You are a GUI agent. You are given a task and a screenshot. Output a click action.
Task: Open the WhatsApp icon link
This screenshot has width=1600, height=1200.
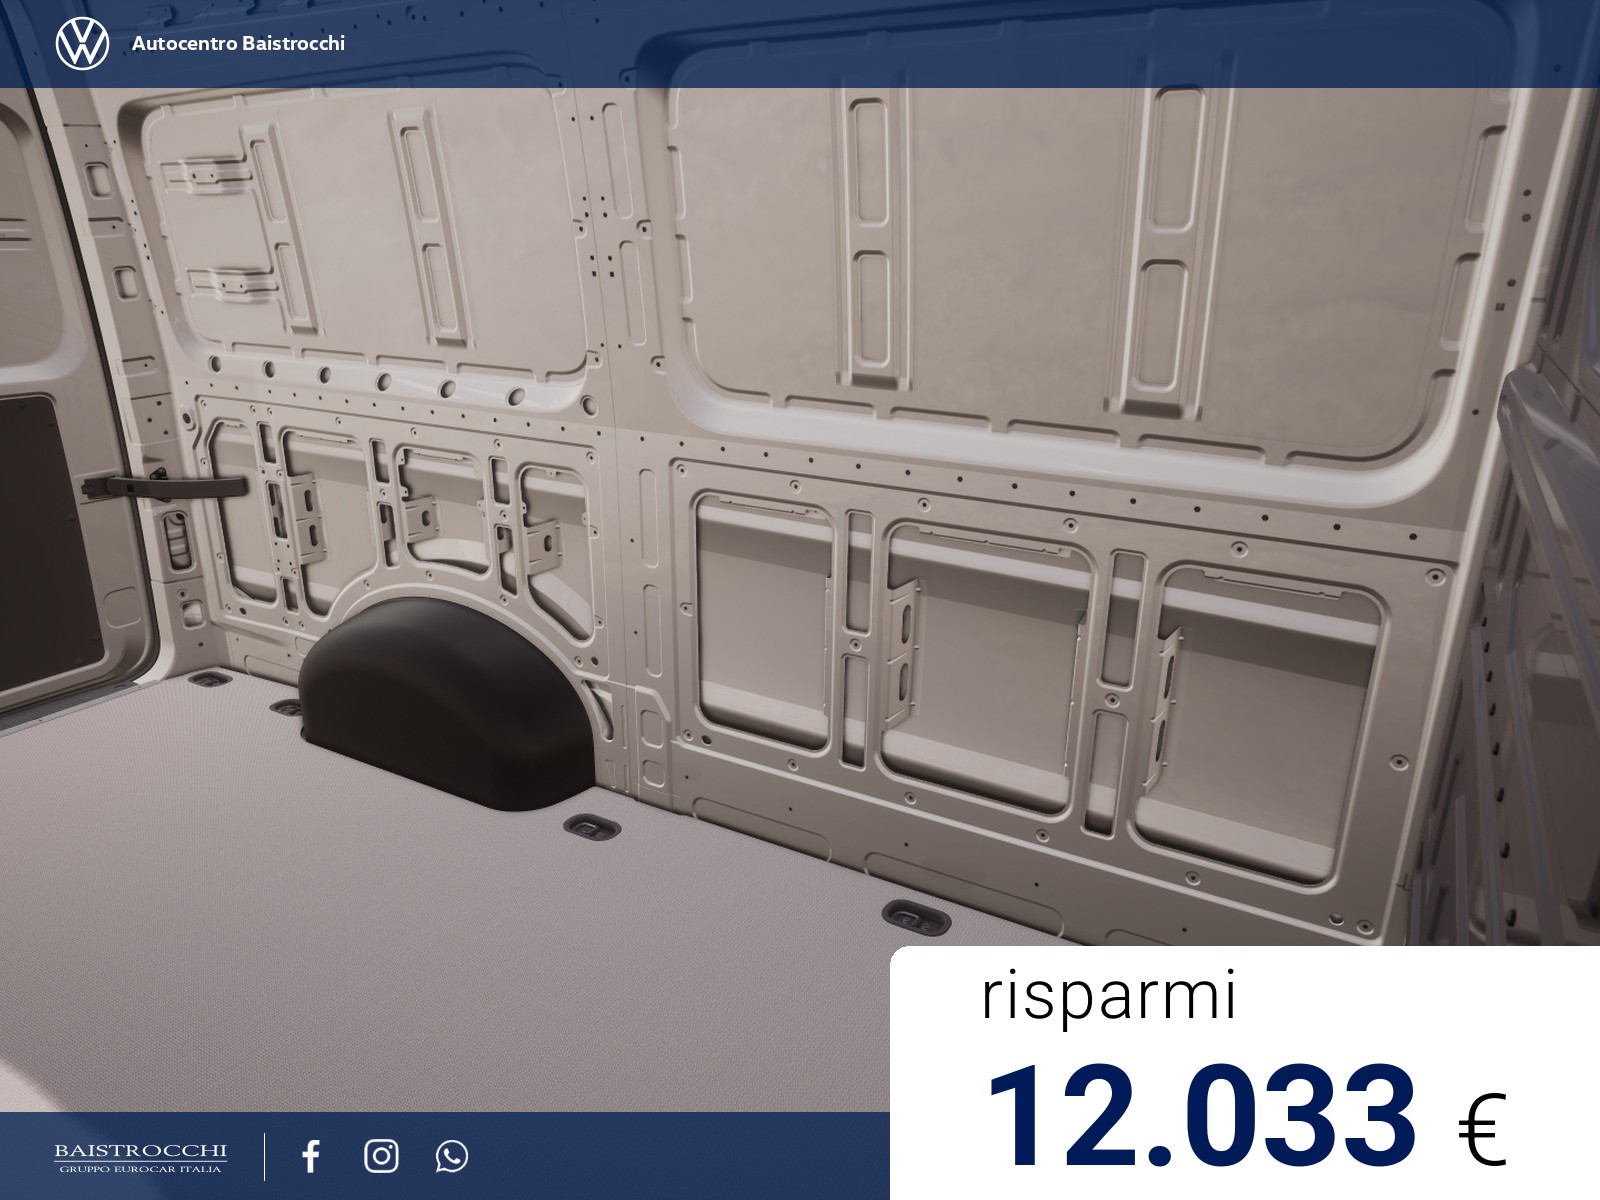coord(452,1156)
